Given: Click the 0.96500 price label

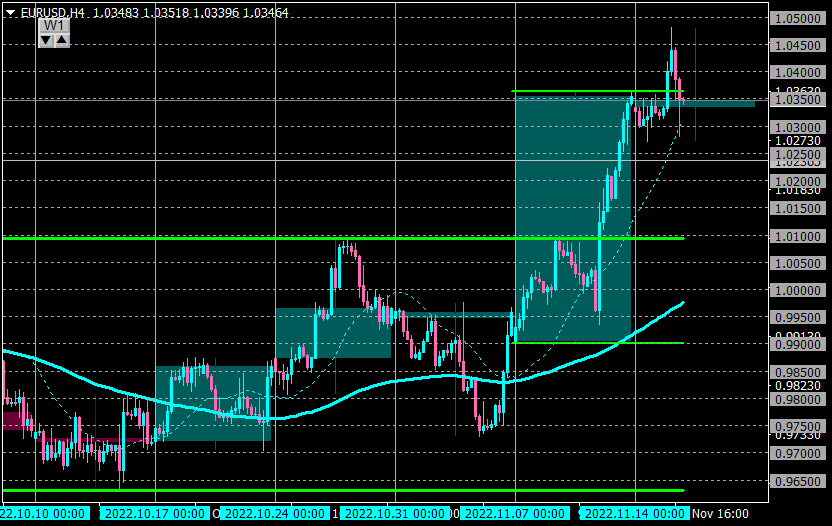Looking at the screenshot, I should click(798, 481).
